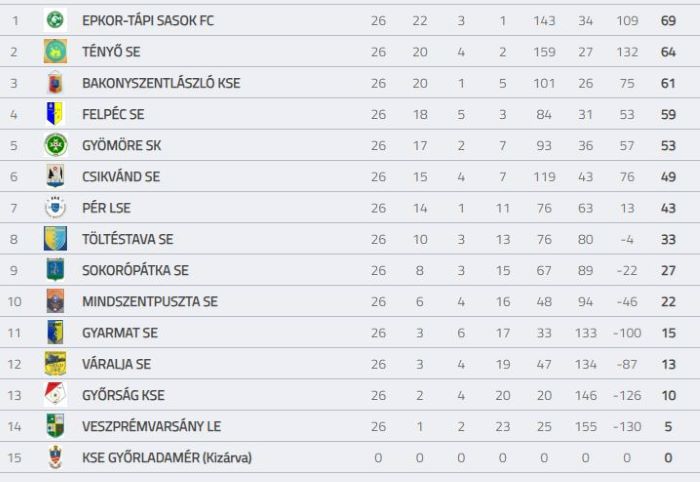The image size is (700, 482).
Task: Open the BAKONYSZENTLÁSZLÓ KSE crest icon
Action: pos(55,83)
